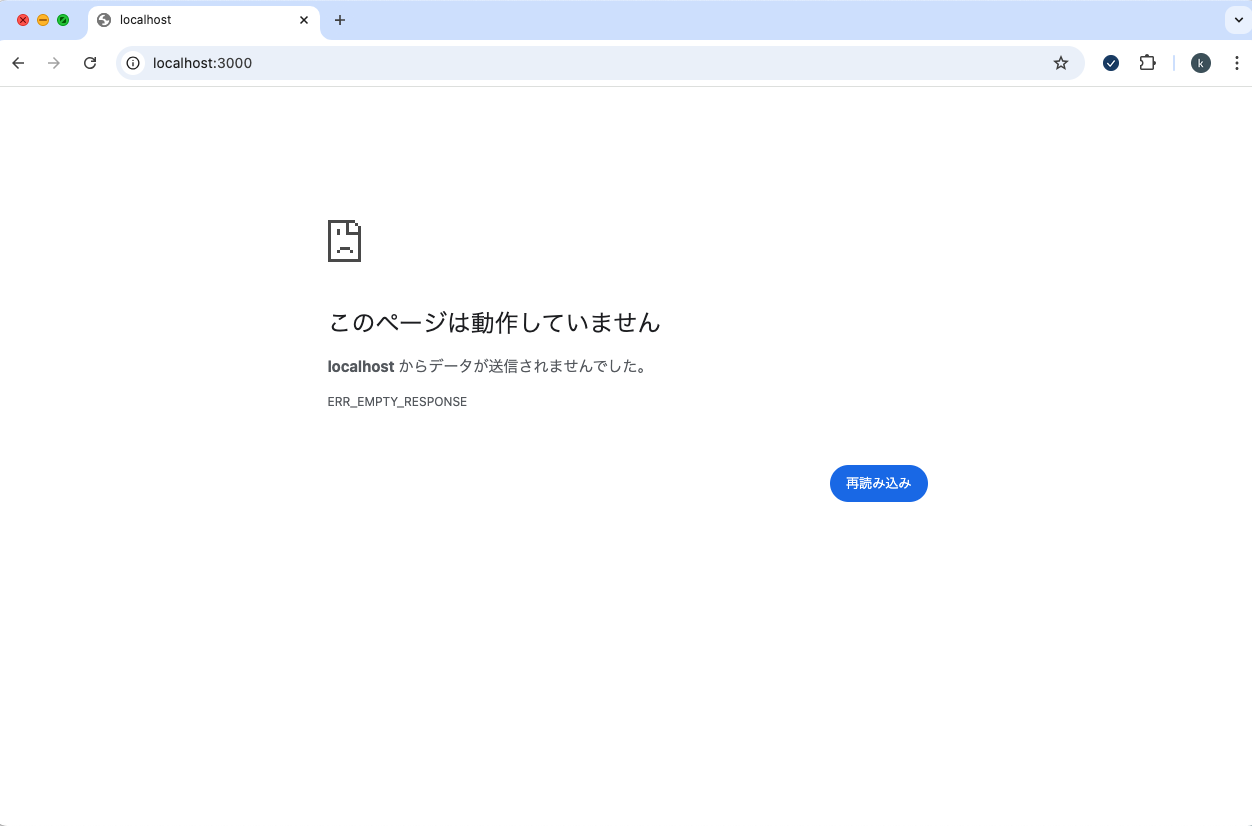The width and height of the screenshot is (1252, 826).
Task: Minimize the window with the yellow button
Action: [43, 20]
